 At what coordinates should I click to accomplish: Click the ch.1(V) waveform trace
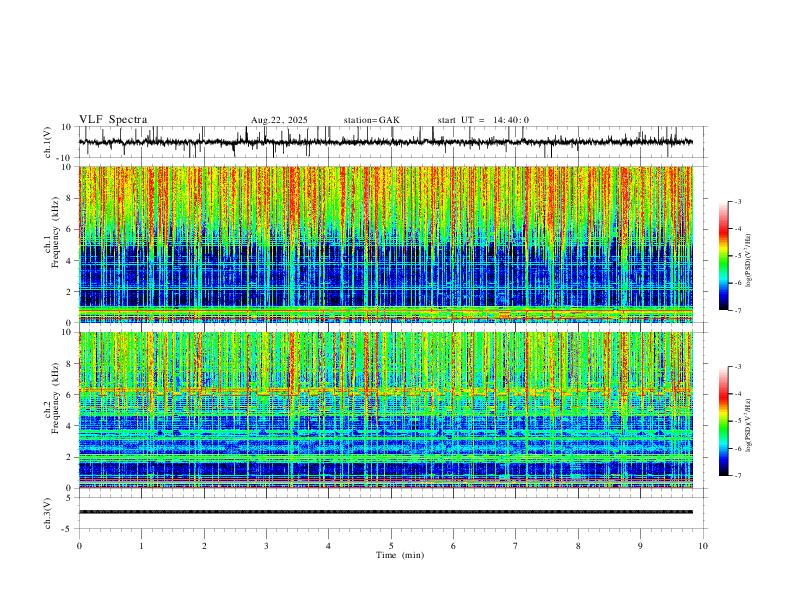[386, 142]
